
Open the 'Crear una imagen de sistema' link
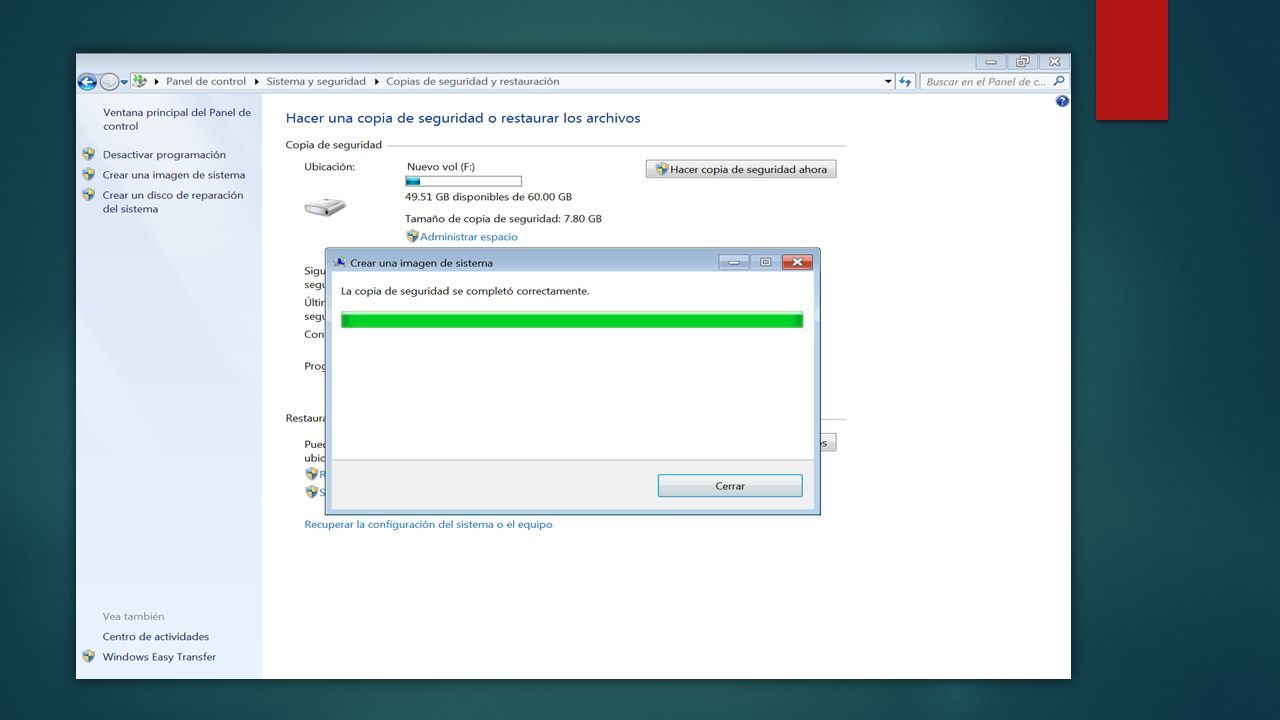click(x=174, y=175)
